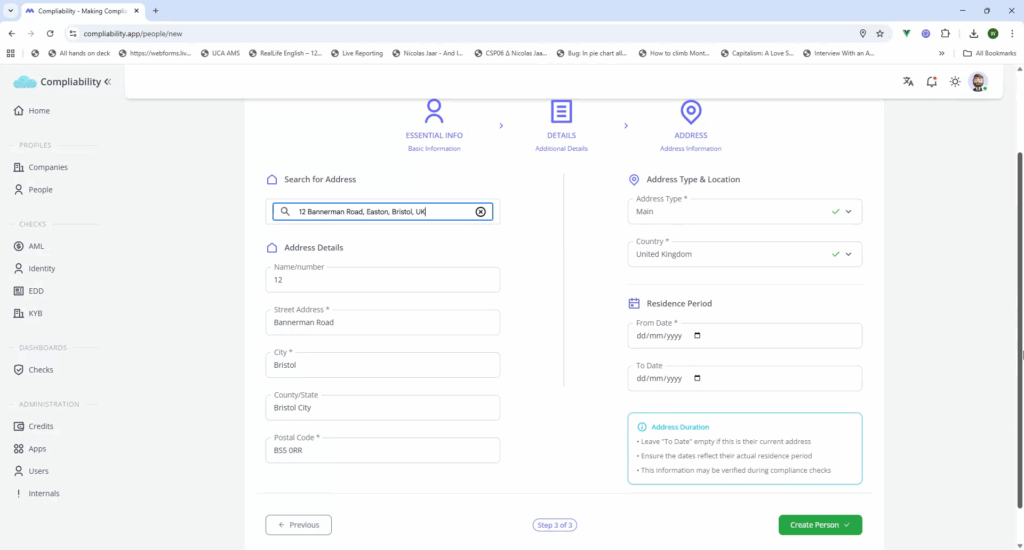Screen dimensions: 1024x550
Task: Expand the Address Type dropdown
Action: 848,212
